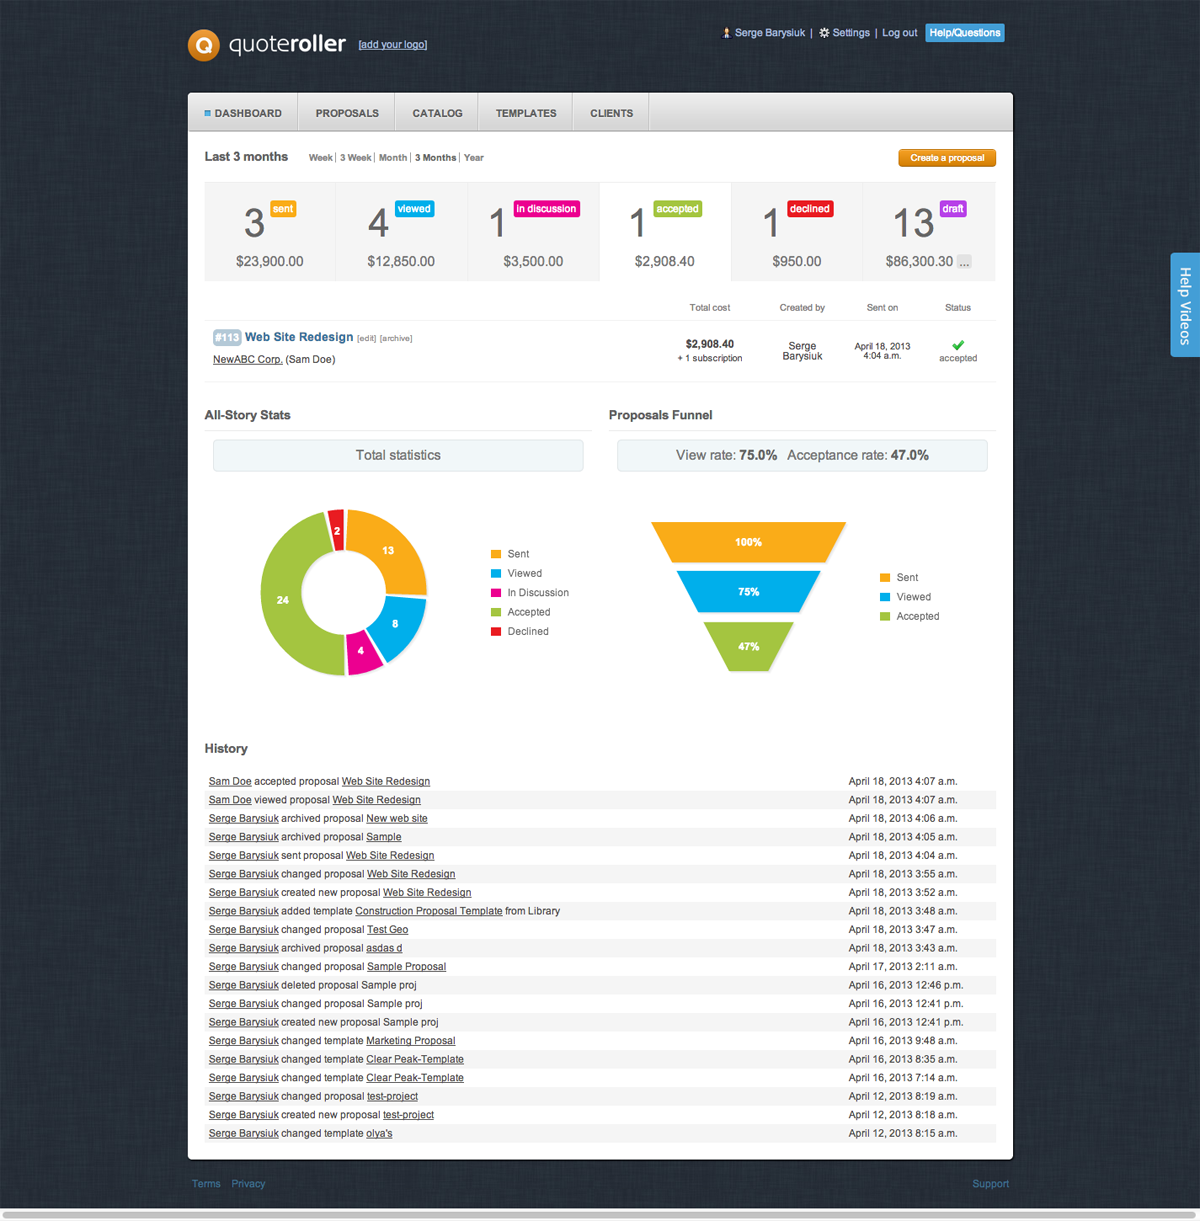Toggle the Sent legend swatch in All-Story Stats

(x=496, y=554)
